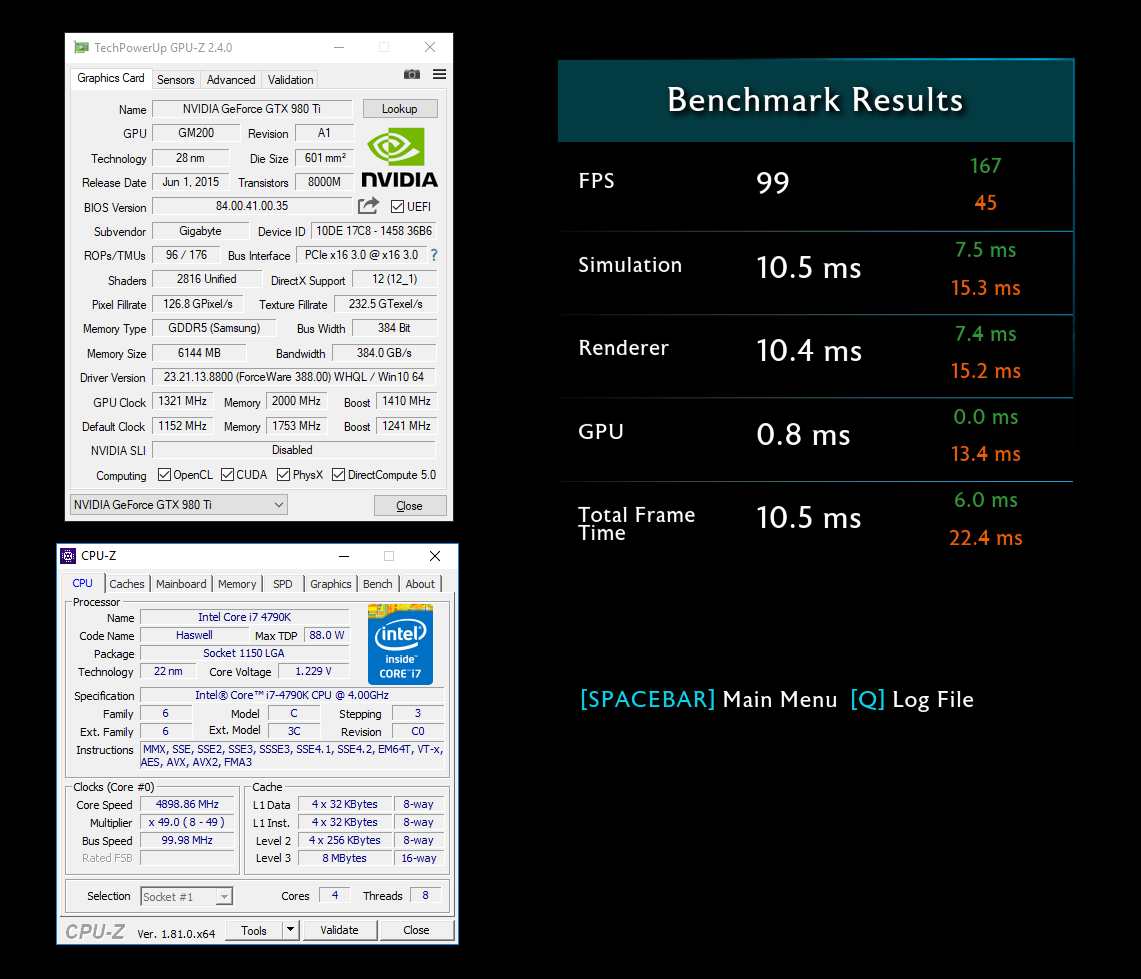The width and height of the screenshot is (1141, 979).
Task: Switch to the Advanced tab in GPU-Z
Action: click(x=231, y=80)
